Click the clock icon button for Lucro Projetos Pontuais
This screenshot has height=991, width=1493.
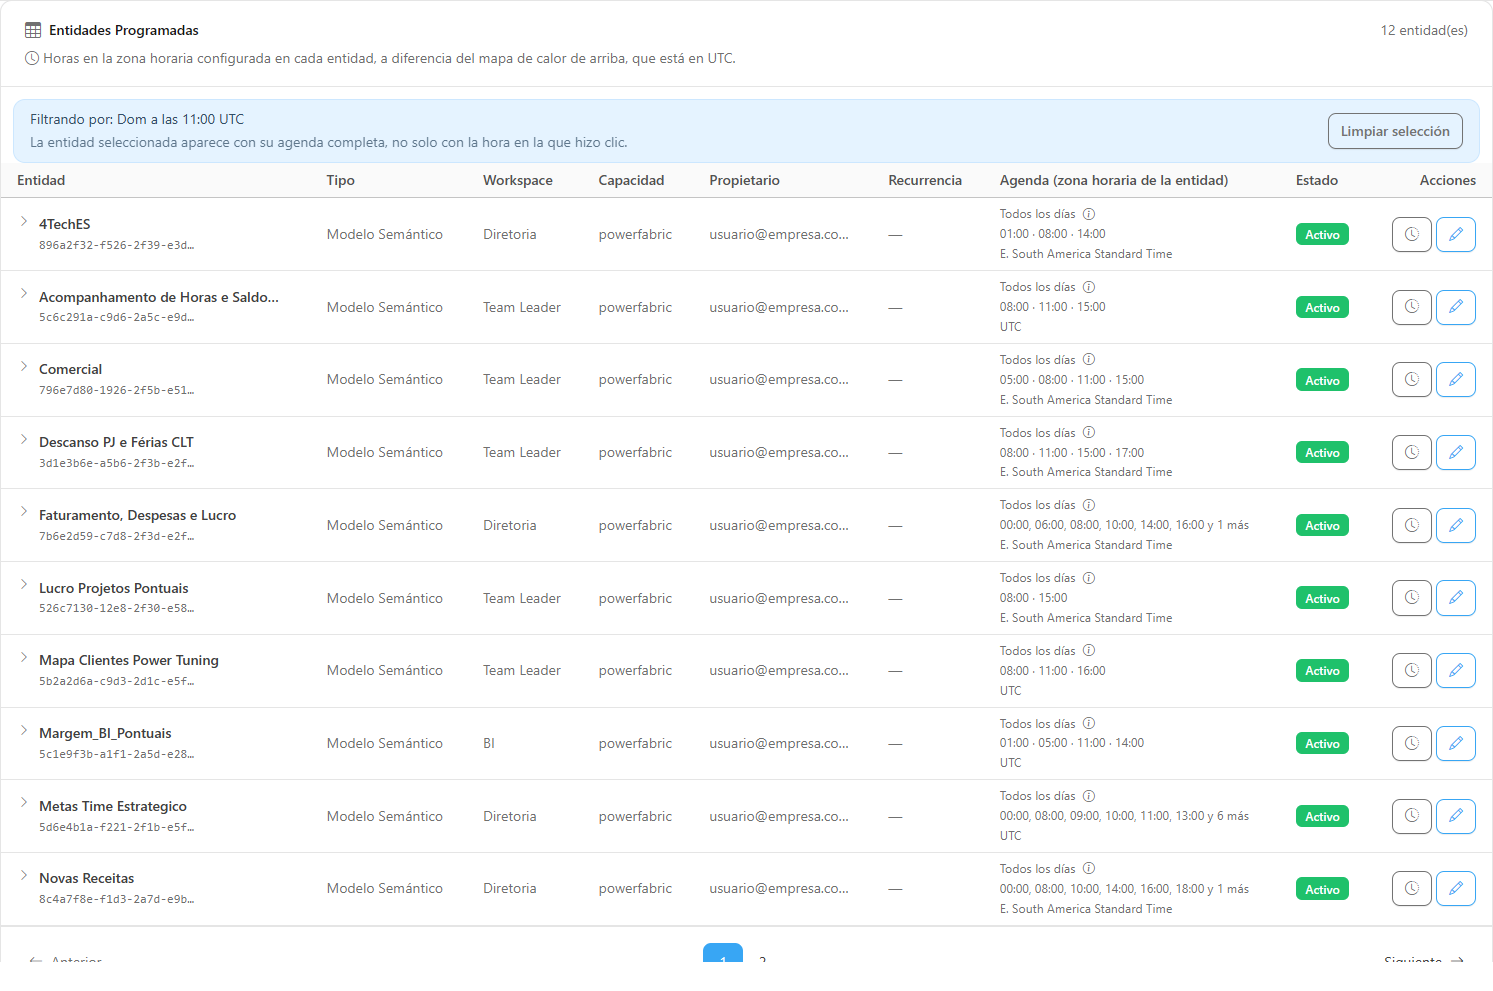1411,598
